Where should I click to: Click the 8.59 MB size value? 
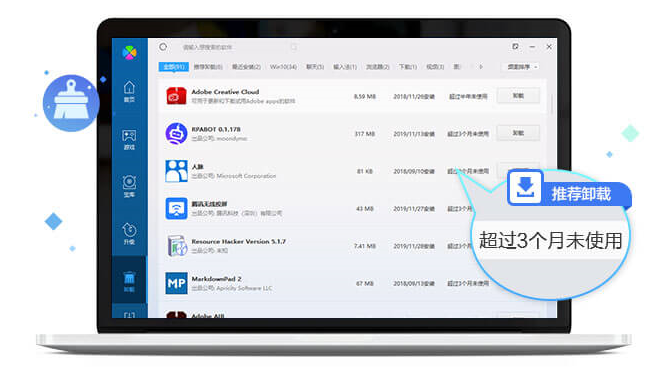tap(365, 96)
